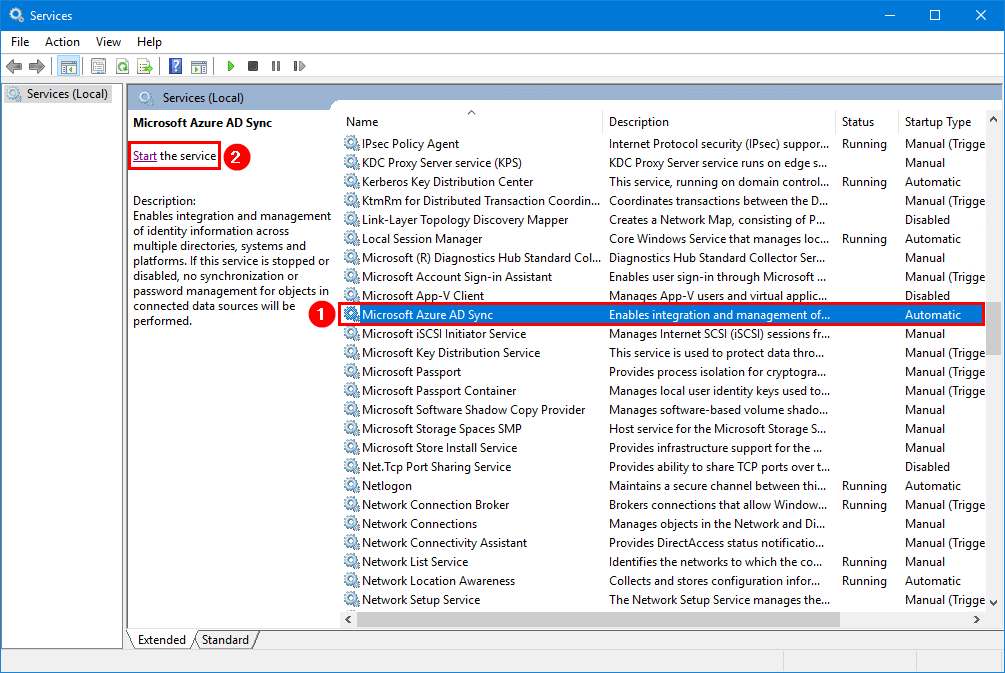Click the Back arrow toolbar icon
Image resolution: width=1005 pixels, height=673 pixels.
pos(14,66)
